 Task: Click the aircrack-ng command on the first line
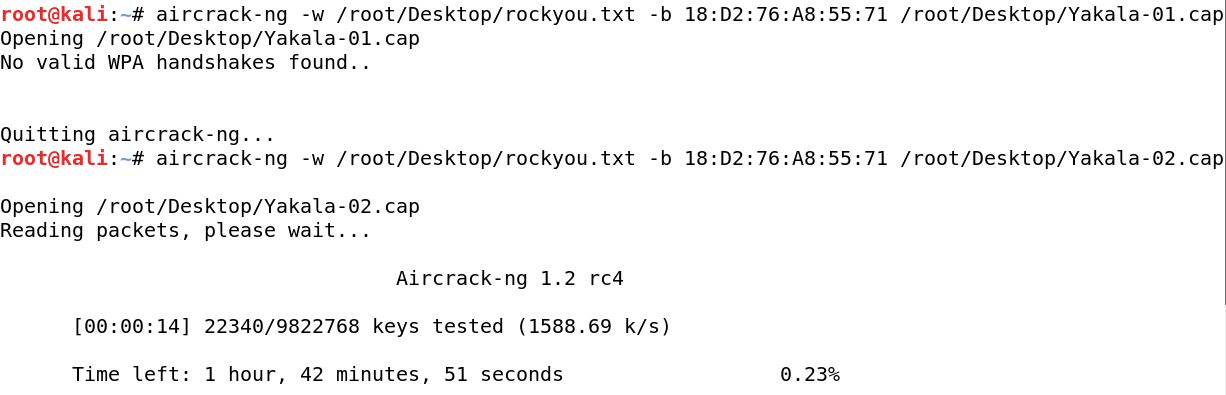[222, 14]
